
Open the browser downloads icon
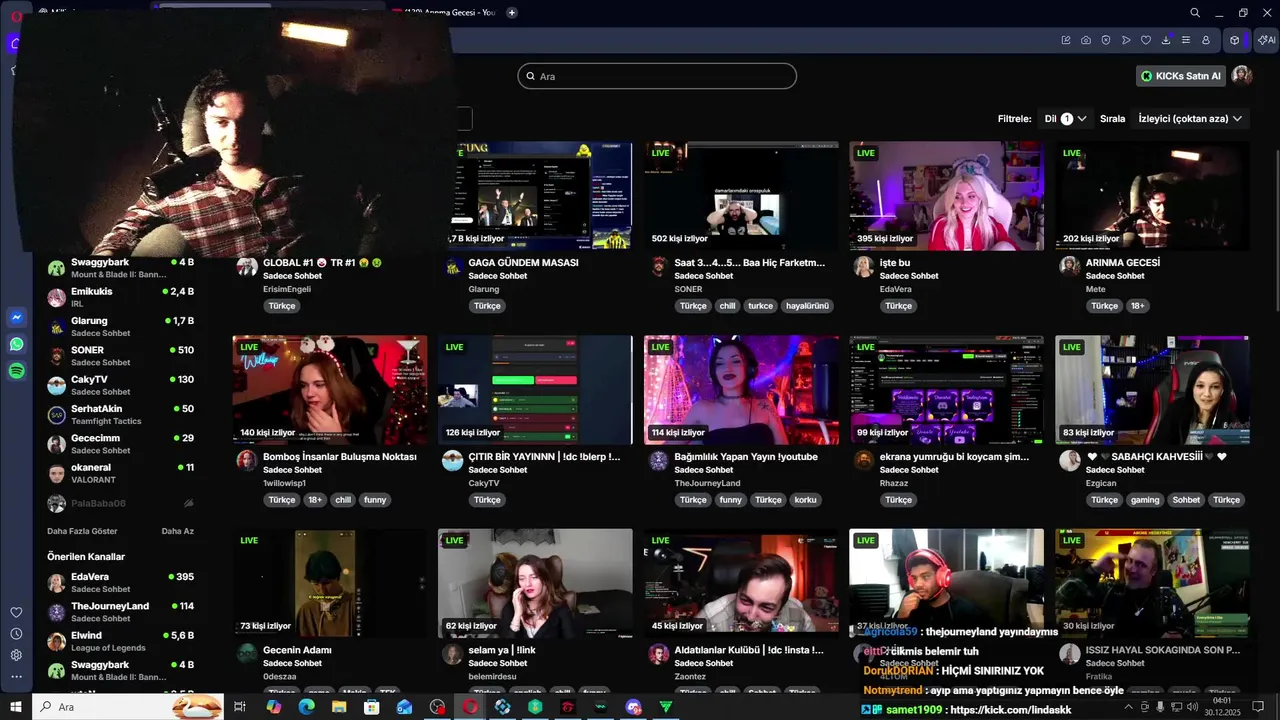tap(1166, 40)
